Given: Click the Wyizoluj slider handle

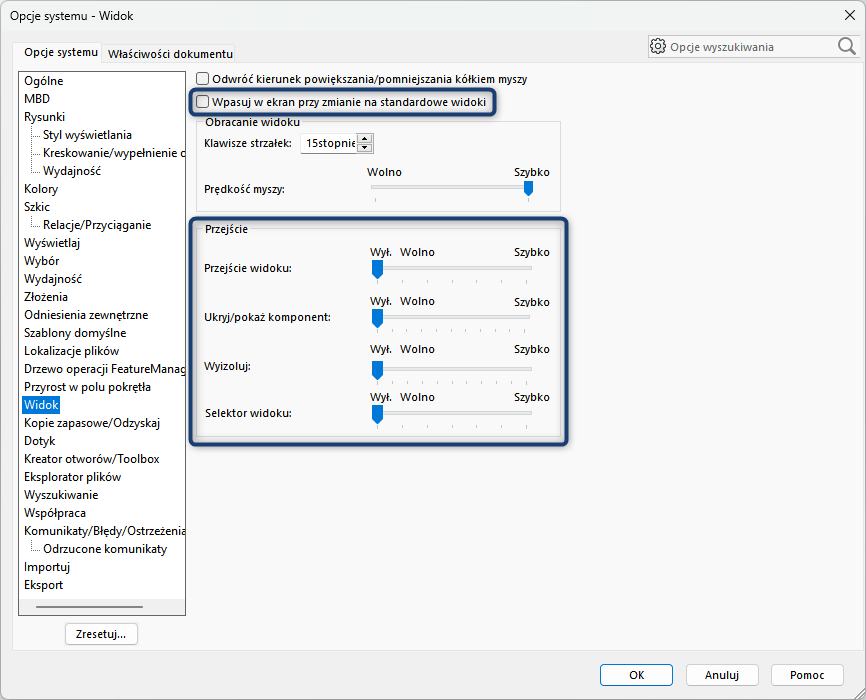Looking at the screenshot, I should [x=377, y=370].
